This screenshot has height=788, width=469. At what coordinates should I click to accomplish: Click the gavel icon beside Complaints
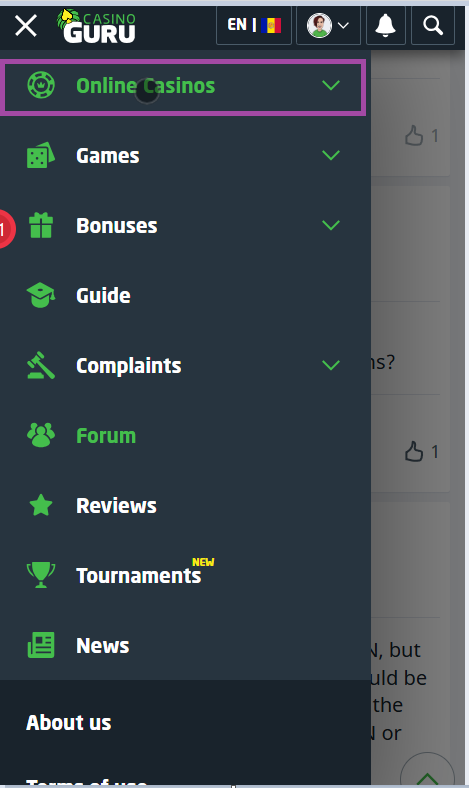coord(41,365)
